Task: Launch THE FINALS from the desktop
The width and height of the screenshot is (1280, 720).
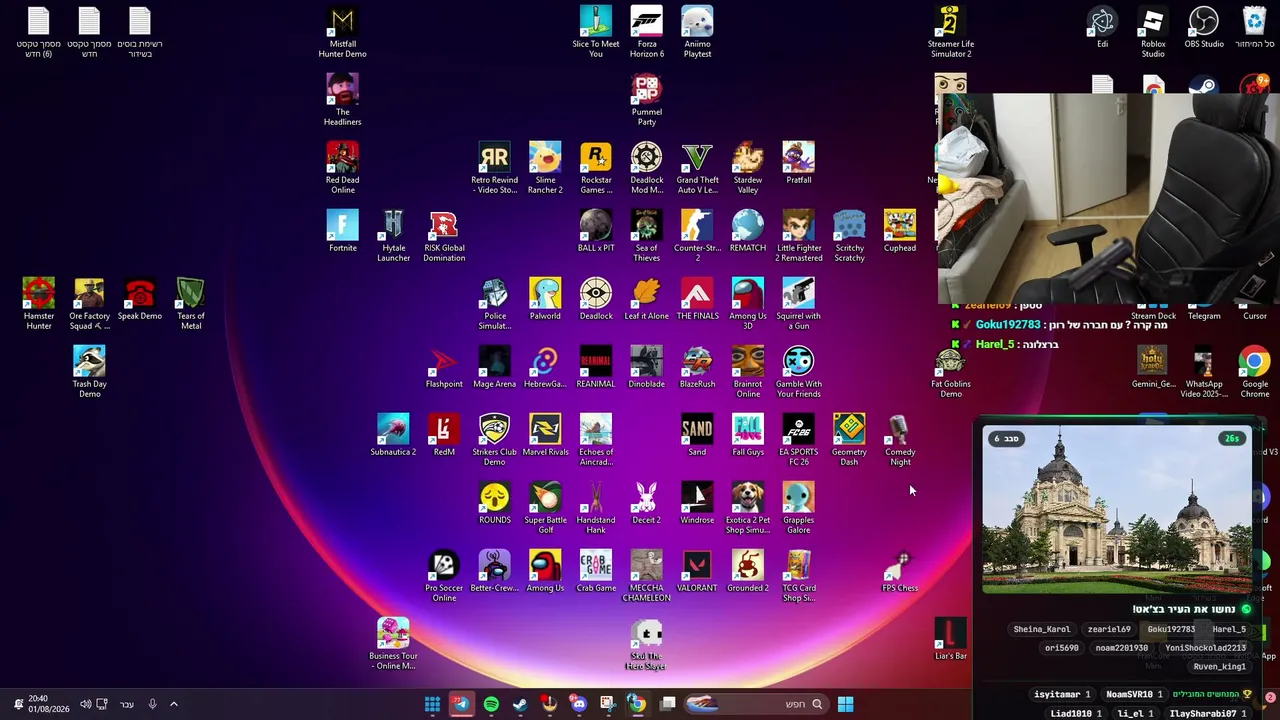Action: point(697,300)
